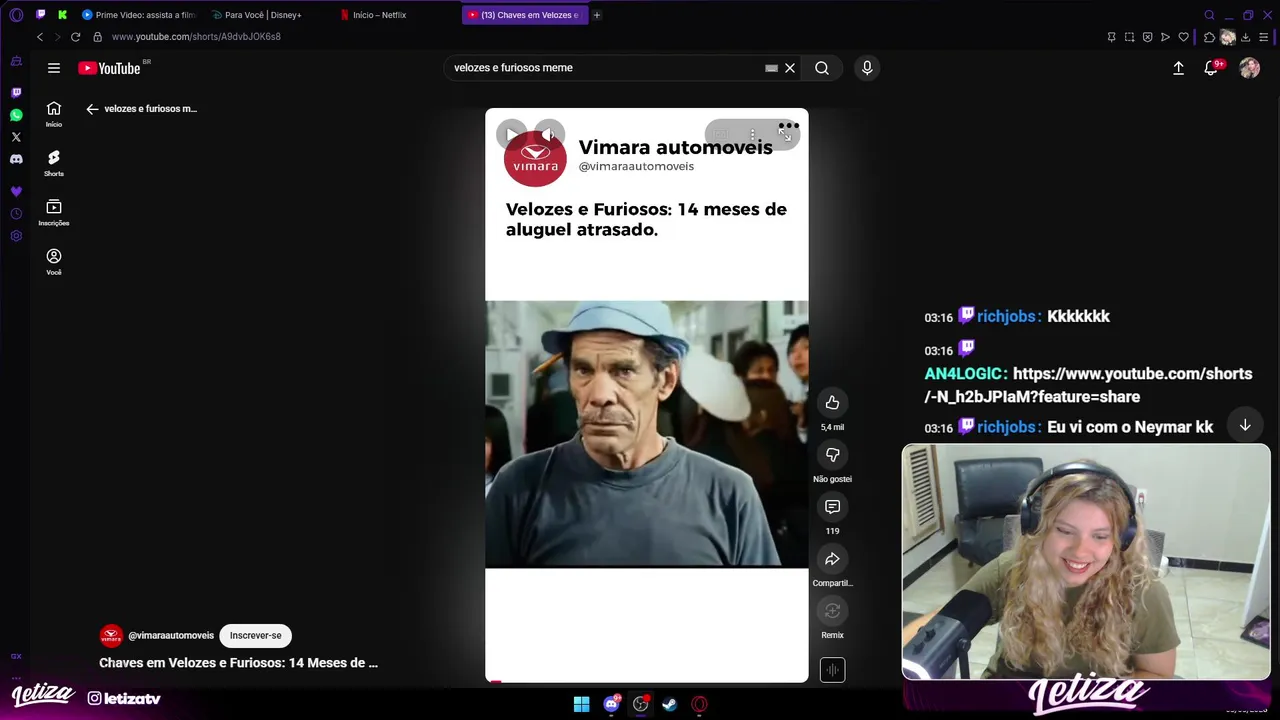Add page to bookmarks heart

click(x=1183, y=37)
